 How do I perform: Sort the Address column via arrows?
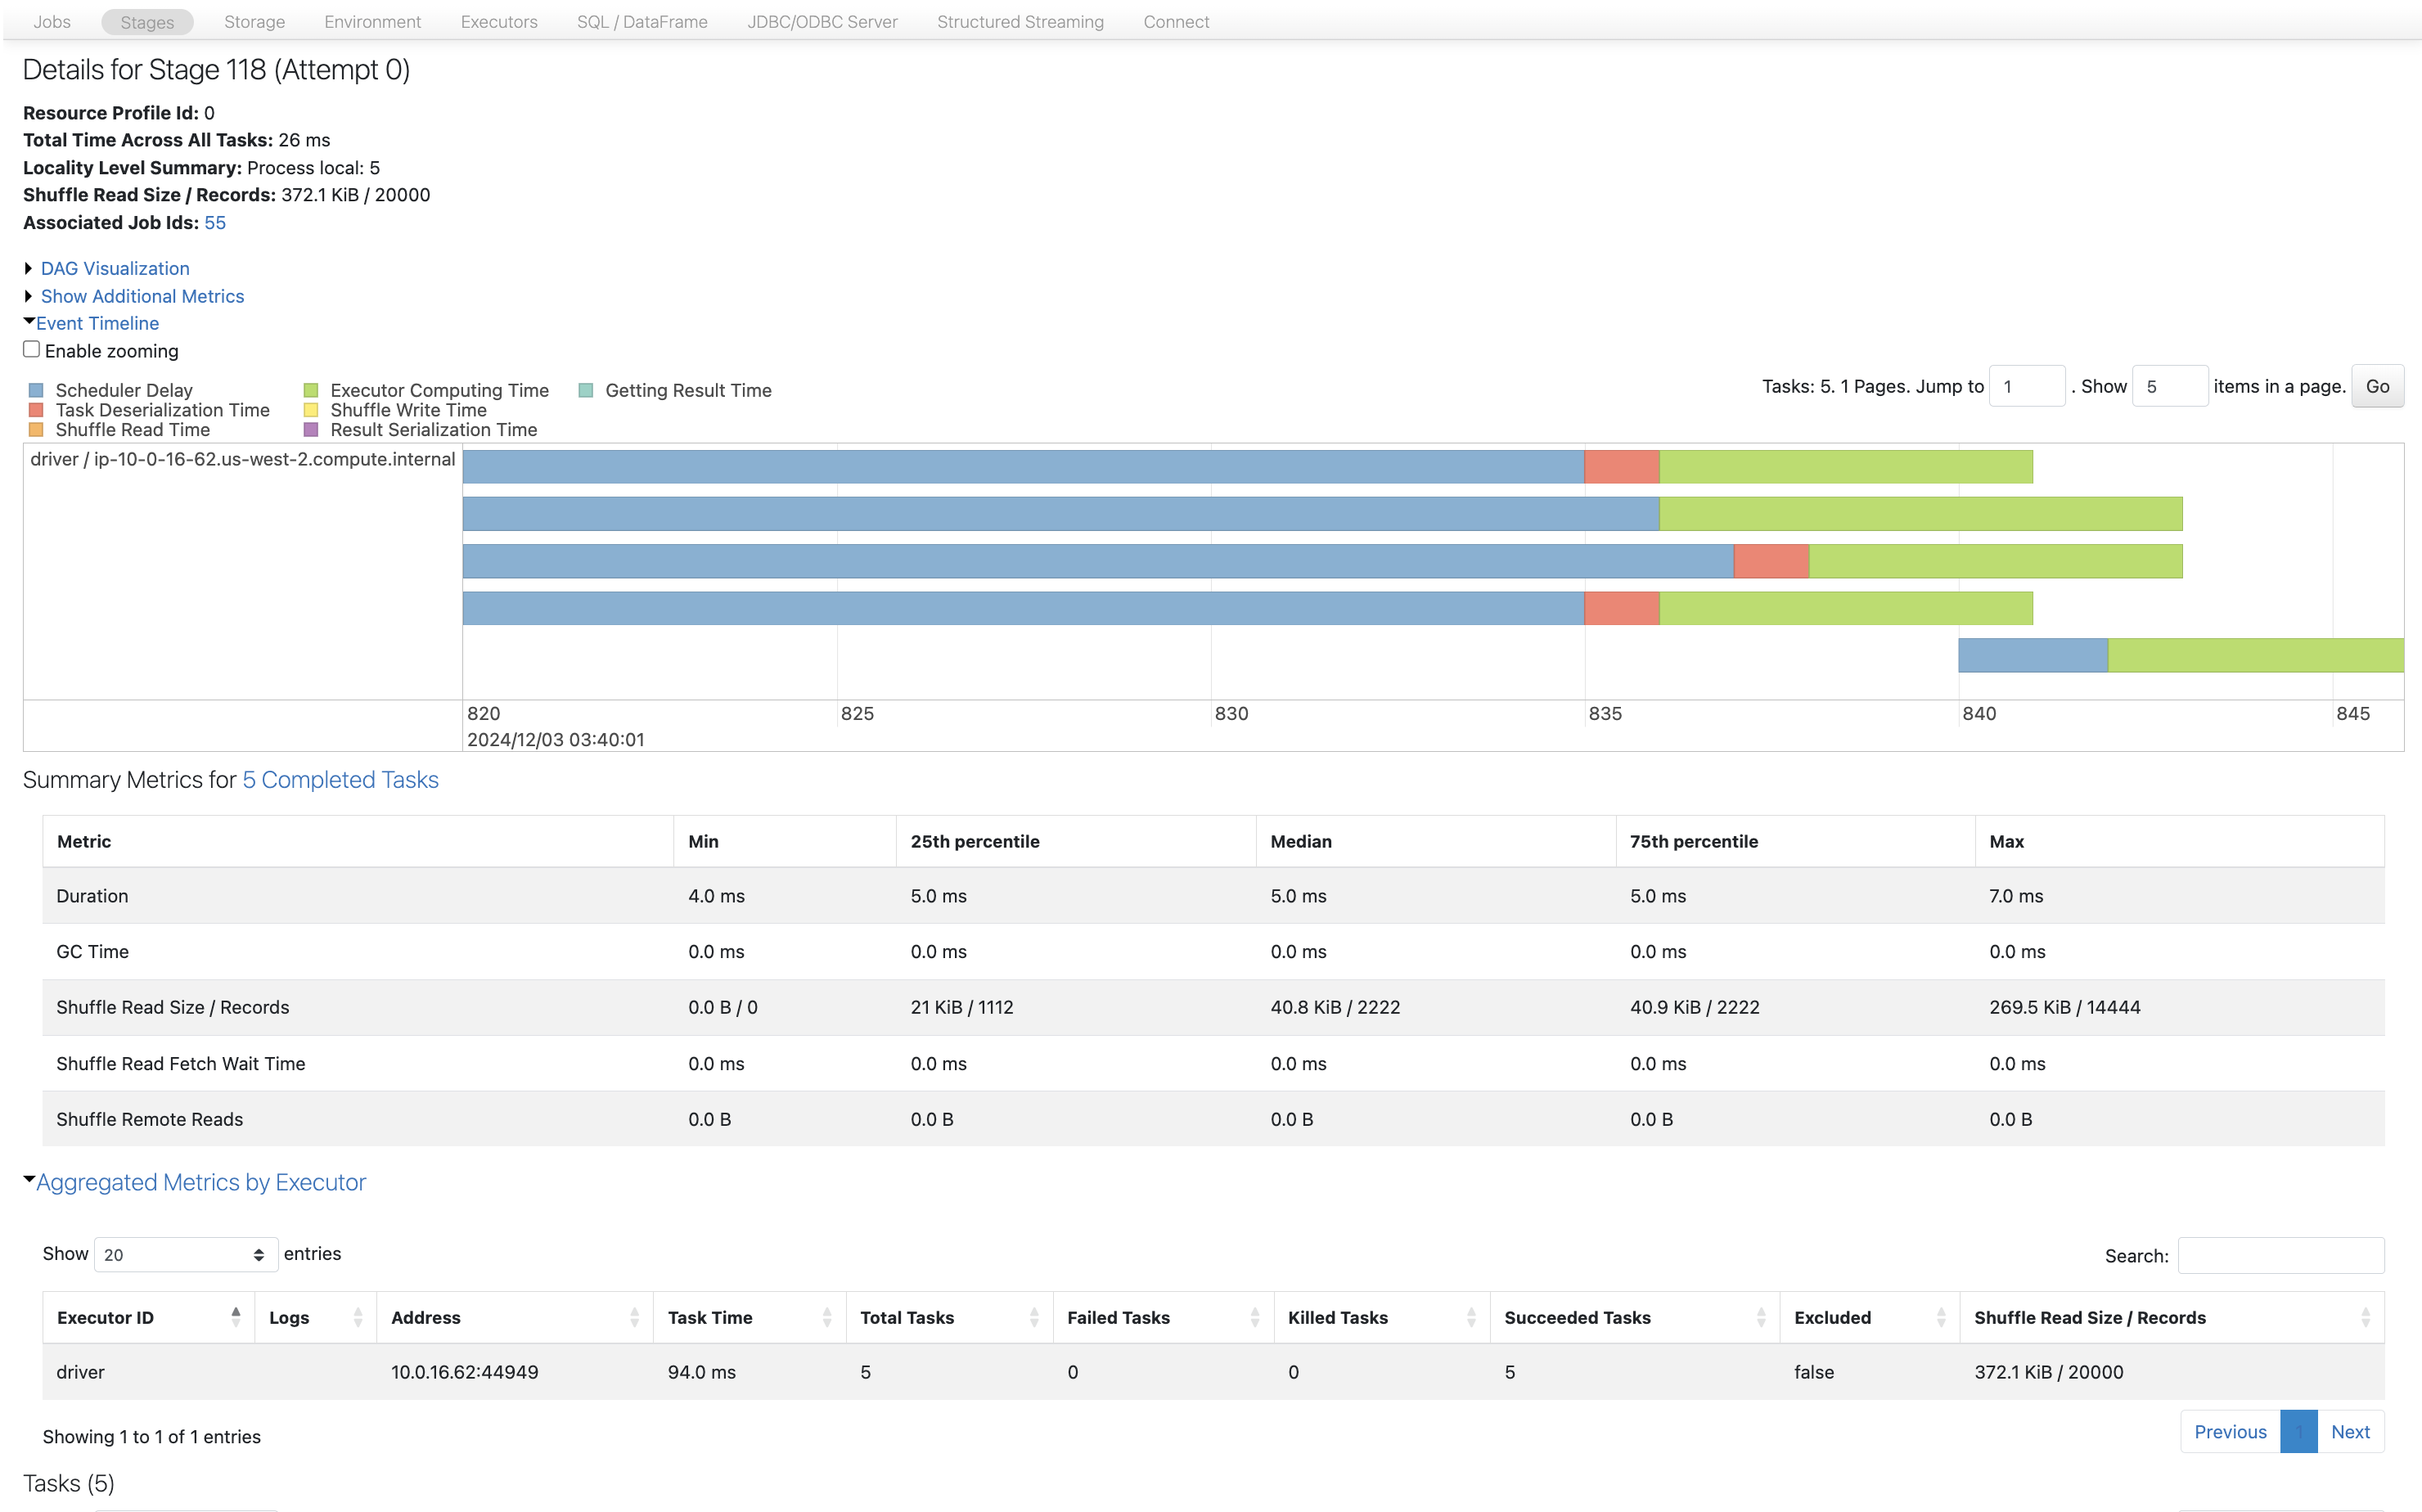point(634,1317)
